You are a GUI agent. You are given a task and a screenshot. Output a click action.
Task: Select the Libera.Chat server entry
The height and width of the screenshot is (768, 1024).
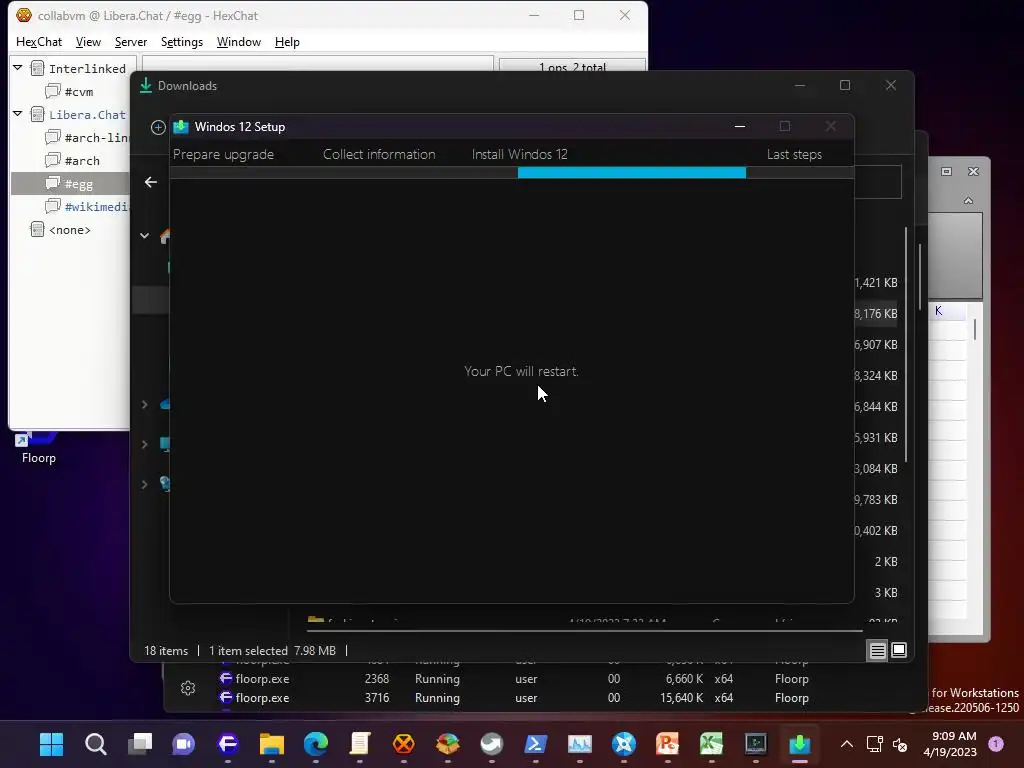coord(87,115)
